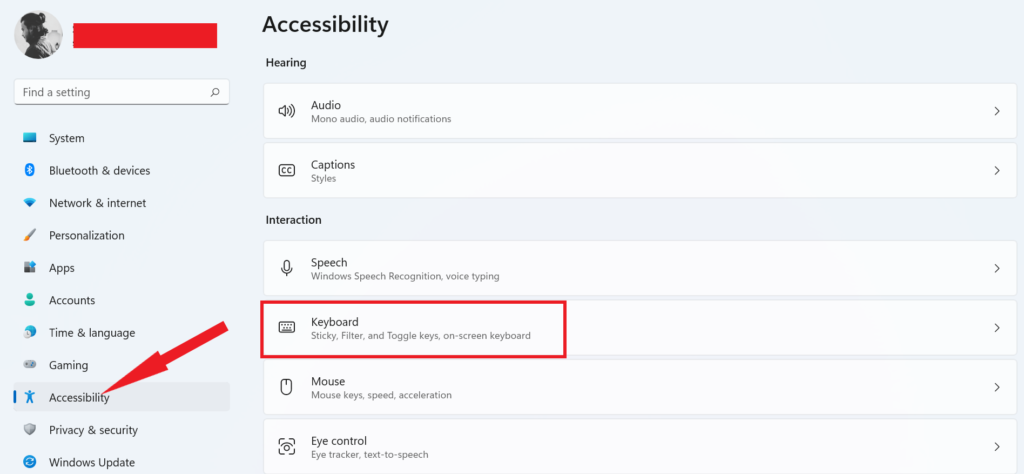This screenshot has width=1024, height=474.
Task: Select Personalization in the sidebar
Action: tap(121, 235)
